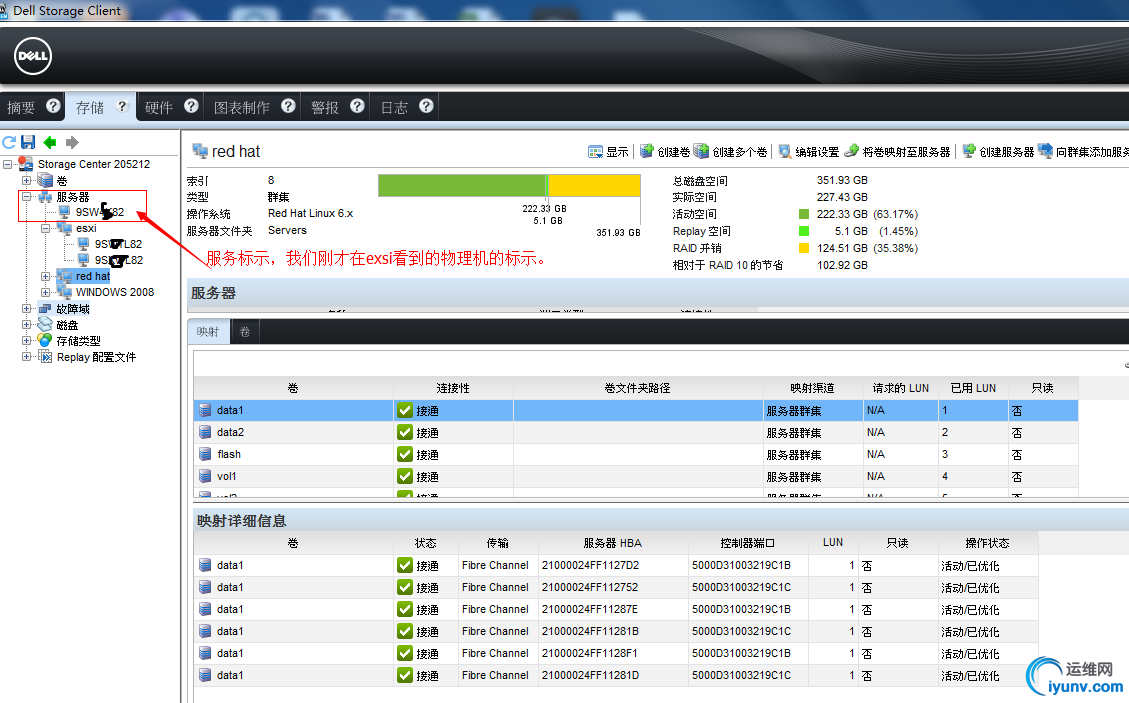
Task: Sort by the 请求的 LUN column header
Action: click(x=901, y=388)
